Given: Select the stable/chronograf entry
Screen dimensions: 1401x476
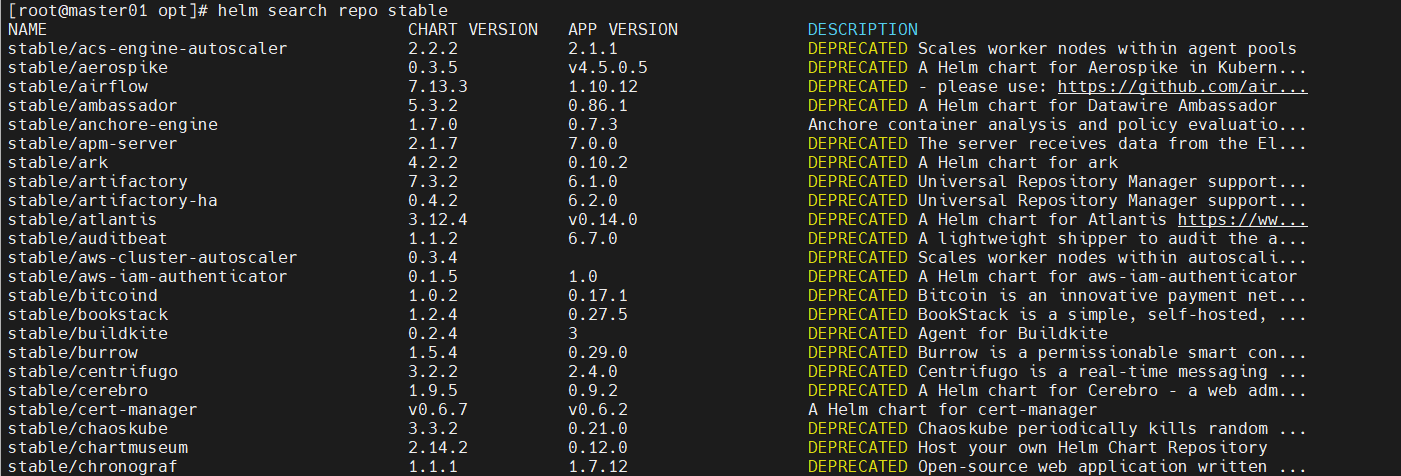Looking at the screenshot, I should [x=92, y=466].
